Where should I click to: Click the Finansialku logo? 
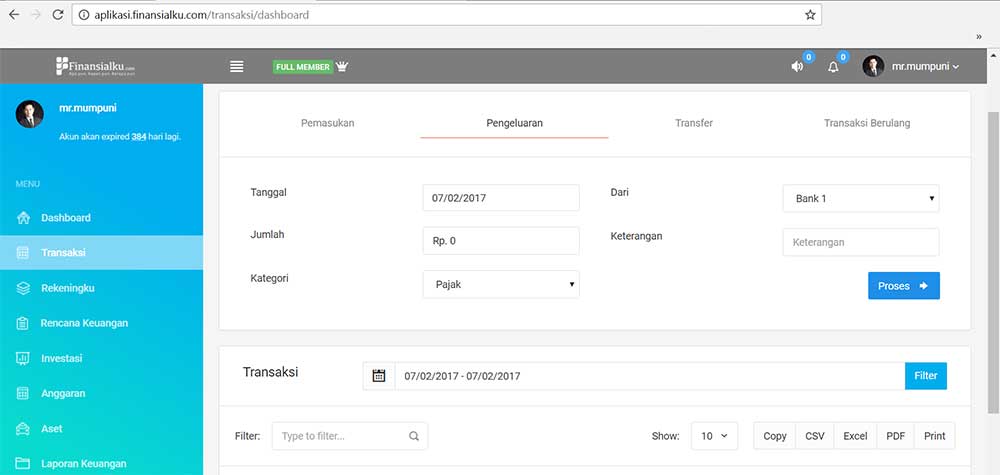96,66
